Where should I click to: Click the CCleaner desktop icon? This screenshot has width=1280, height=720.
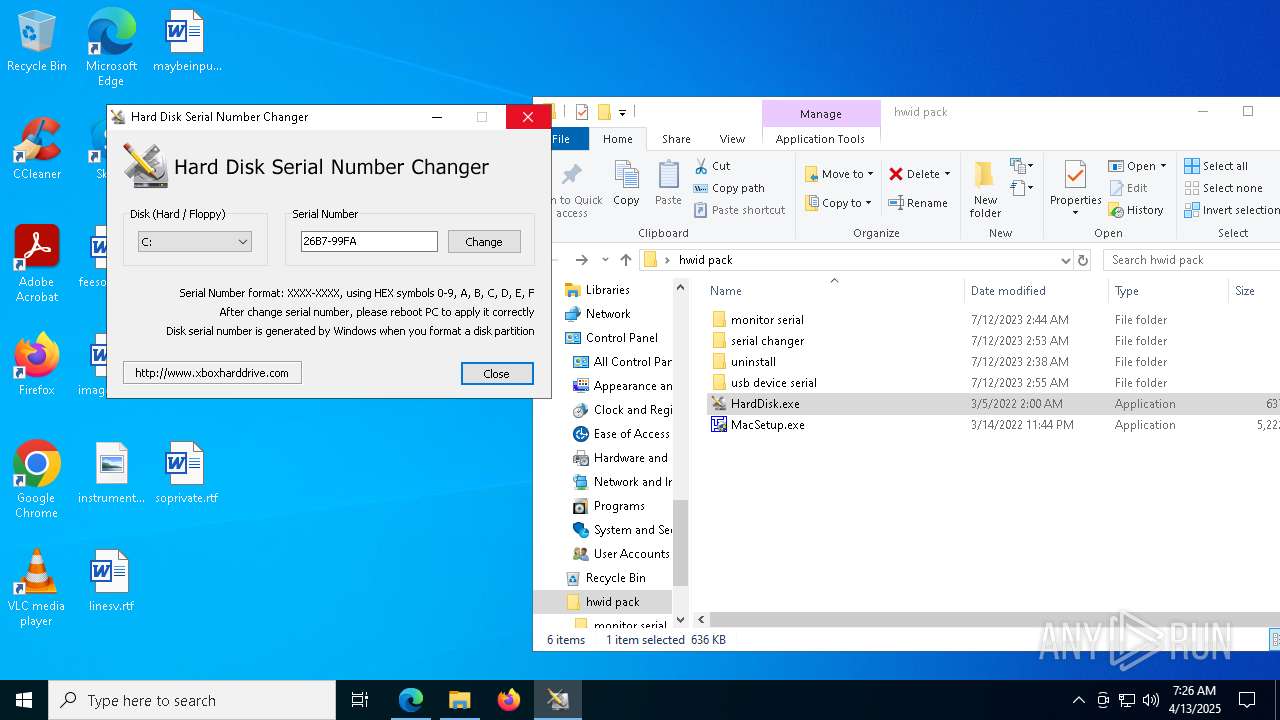tap(37, 148)
